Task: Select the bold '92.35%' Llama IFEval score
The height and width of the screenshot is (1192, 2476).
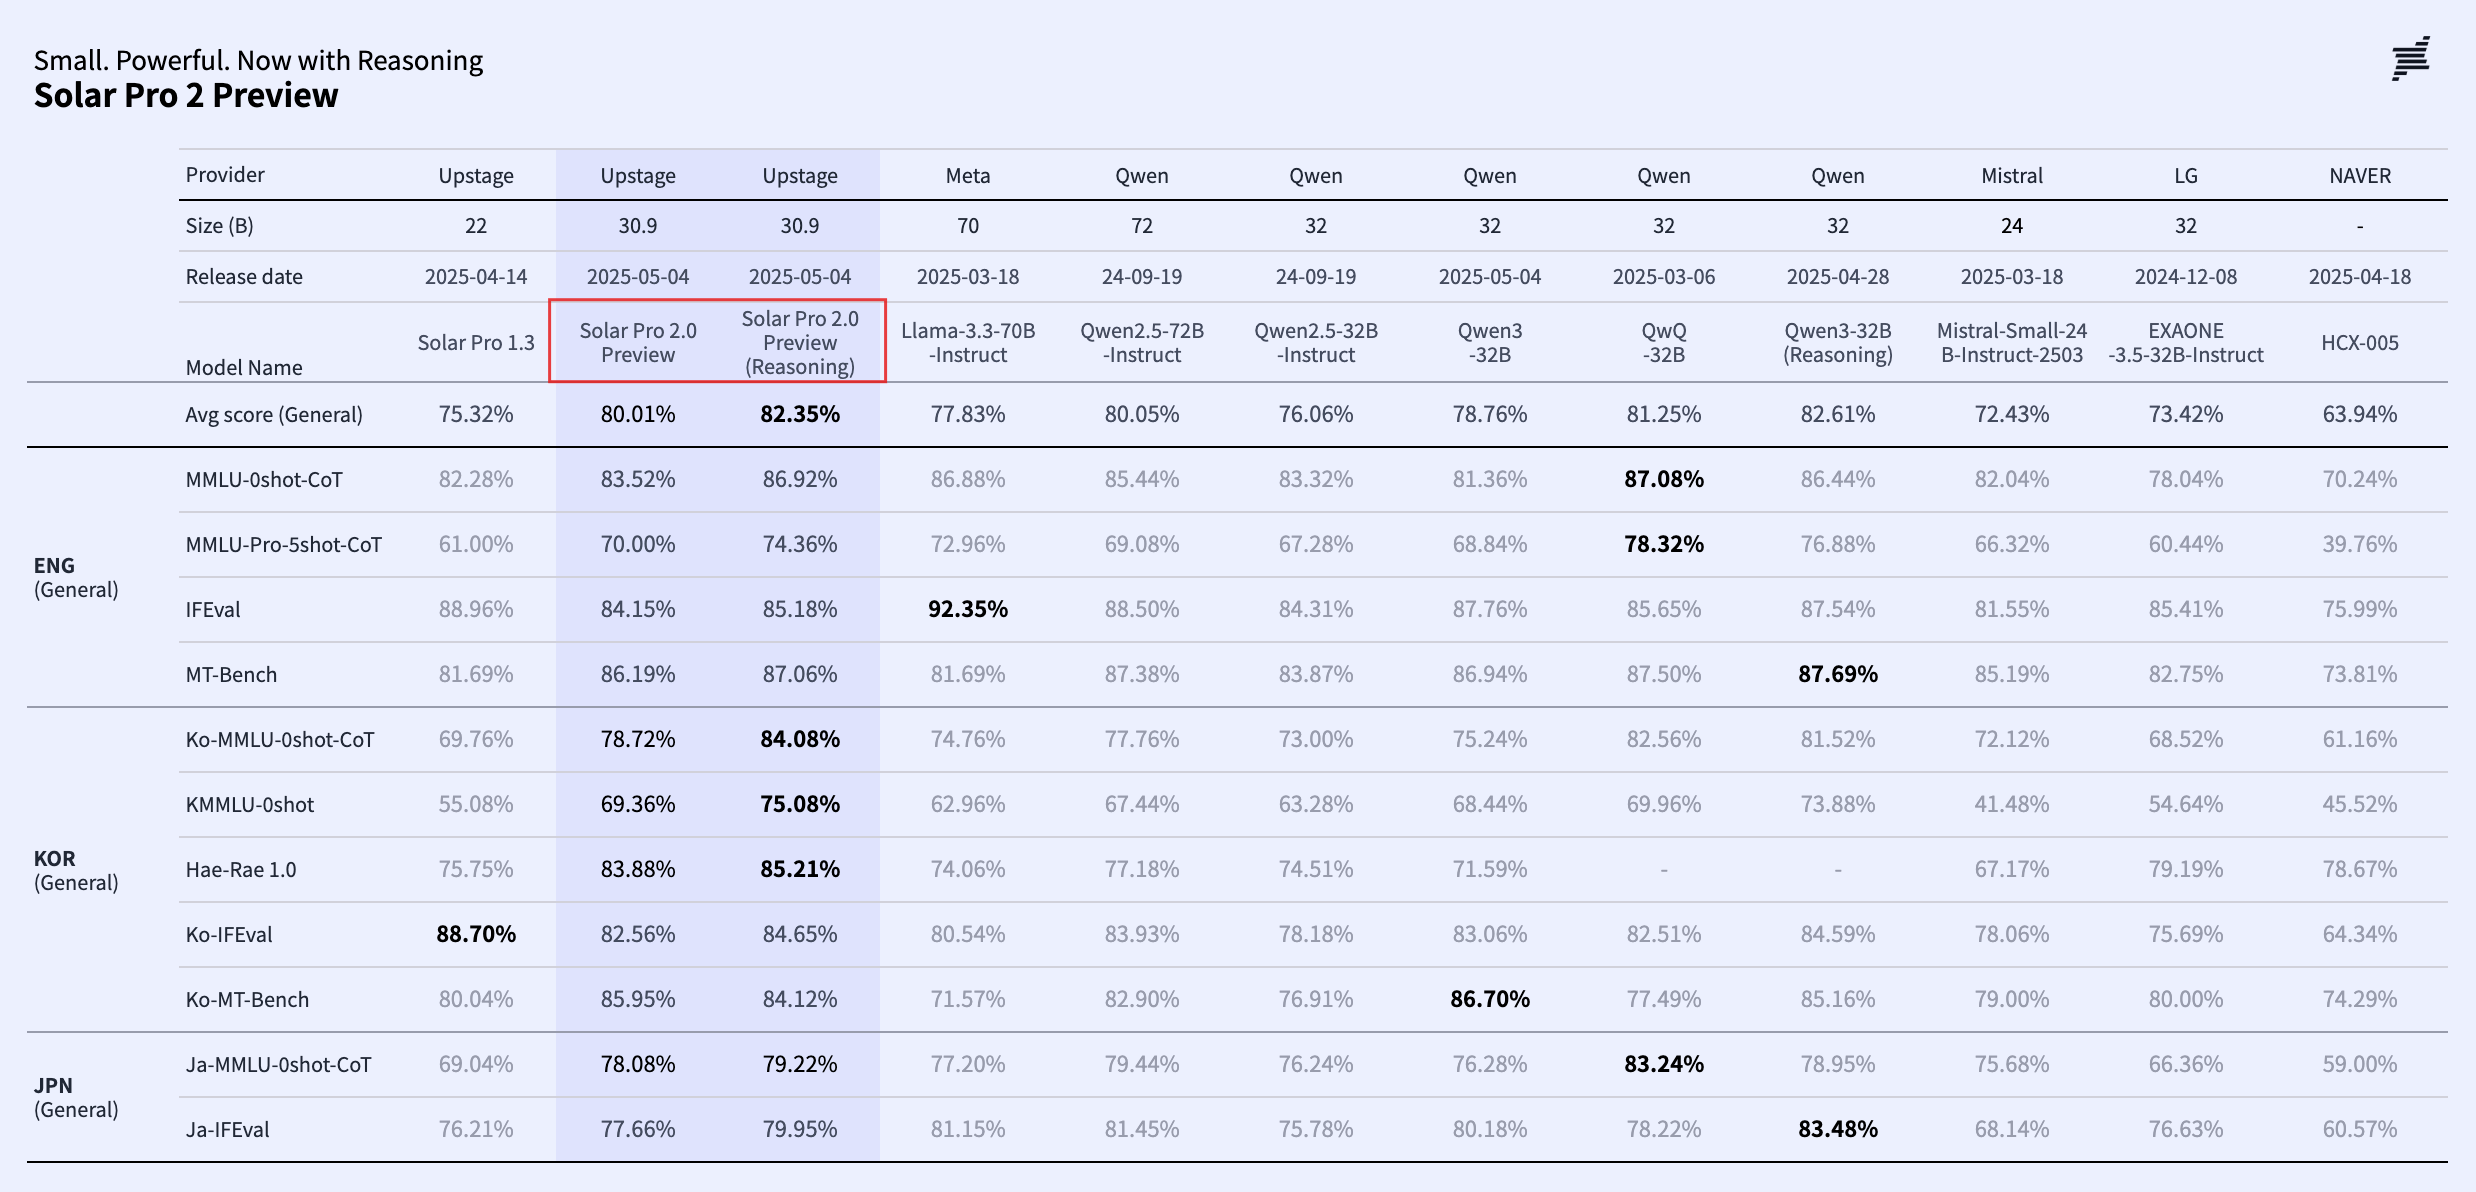Action: [x=968, y=609]
